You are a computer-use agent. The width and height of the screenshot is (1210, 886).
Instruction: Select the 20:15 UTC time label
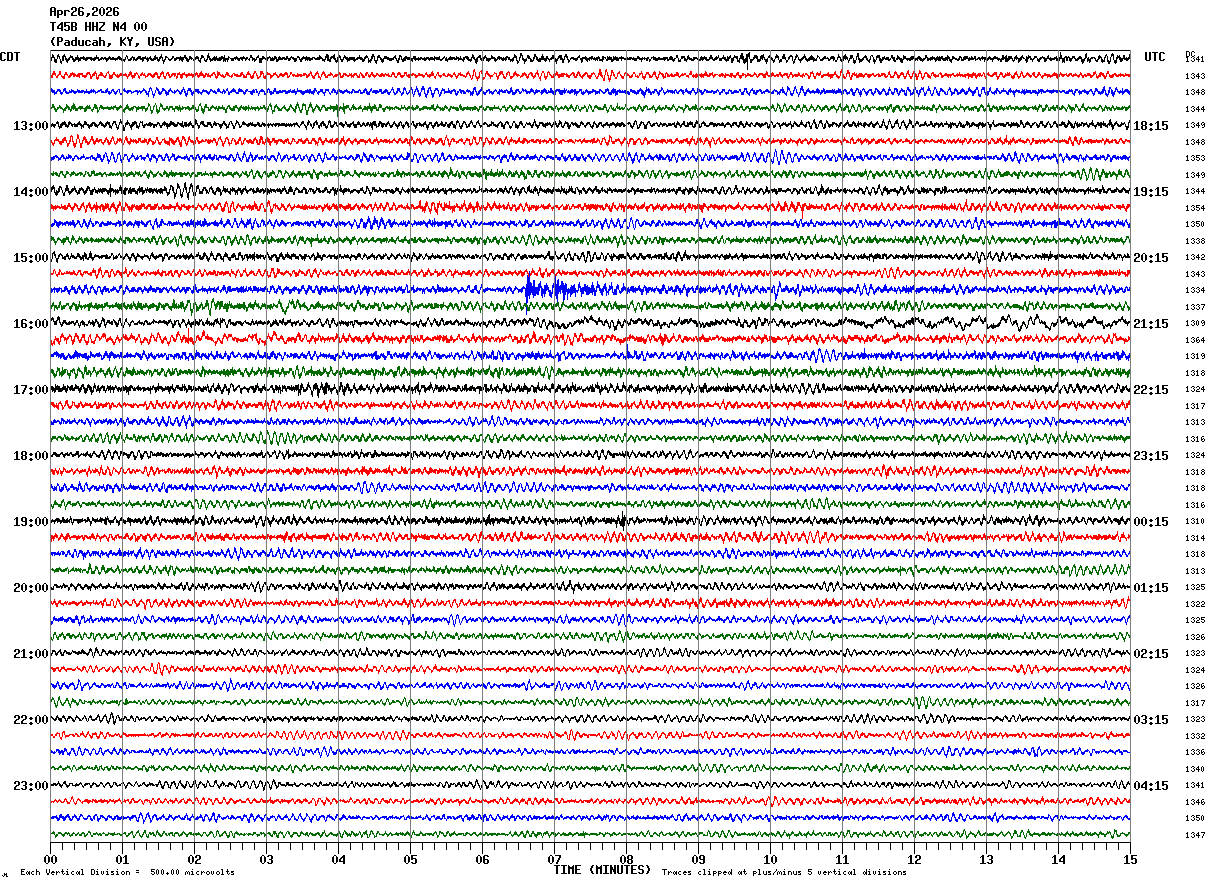[1151, 258]
